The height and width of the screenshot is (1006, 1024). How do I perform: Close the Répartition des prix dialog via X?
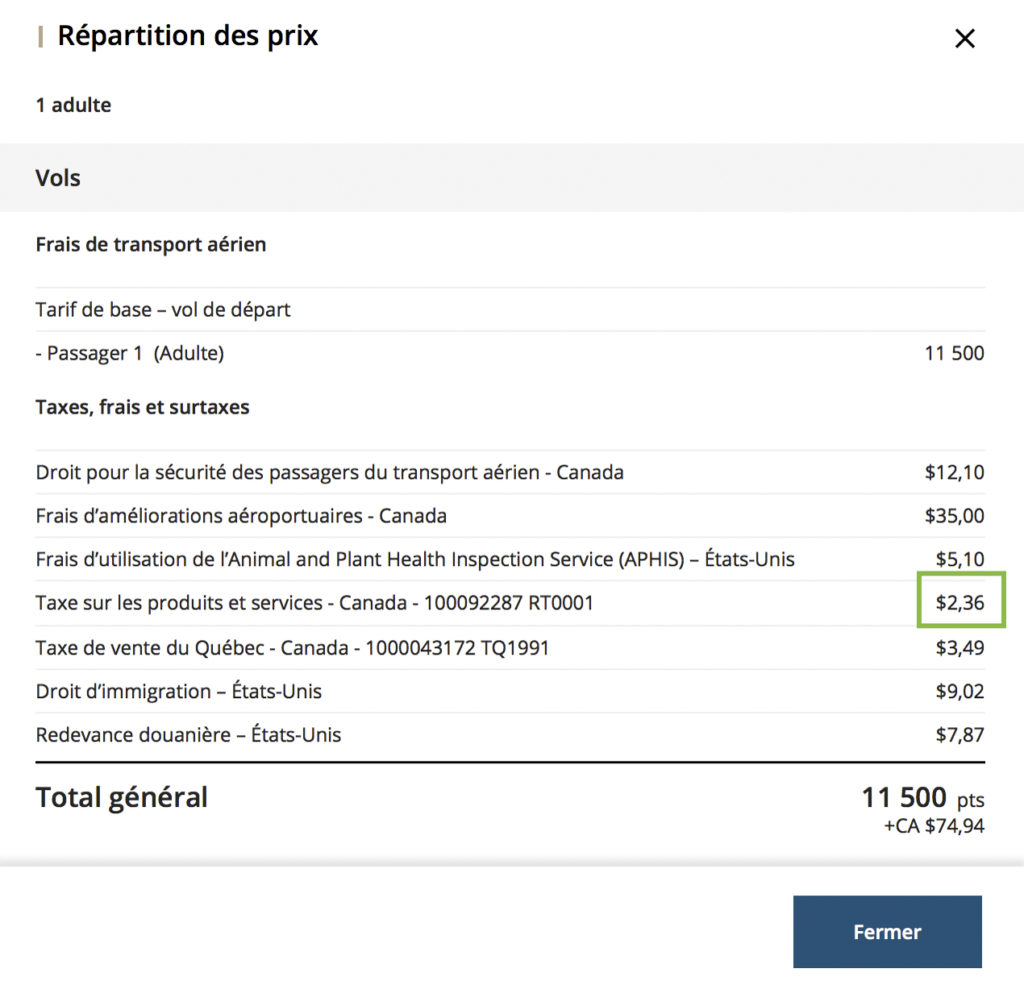[964, 38]
